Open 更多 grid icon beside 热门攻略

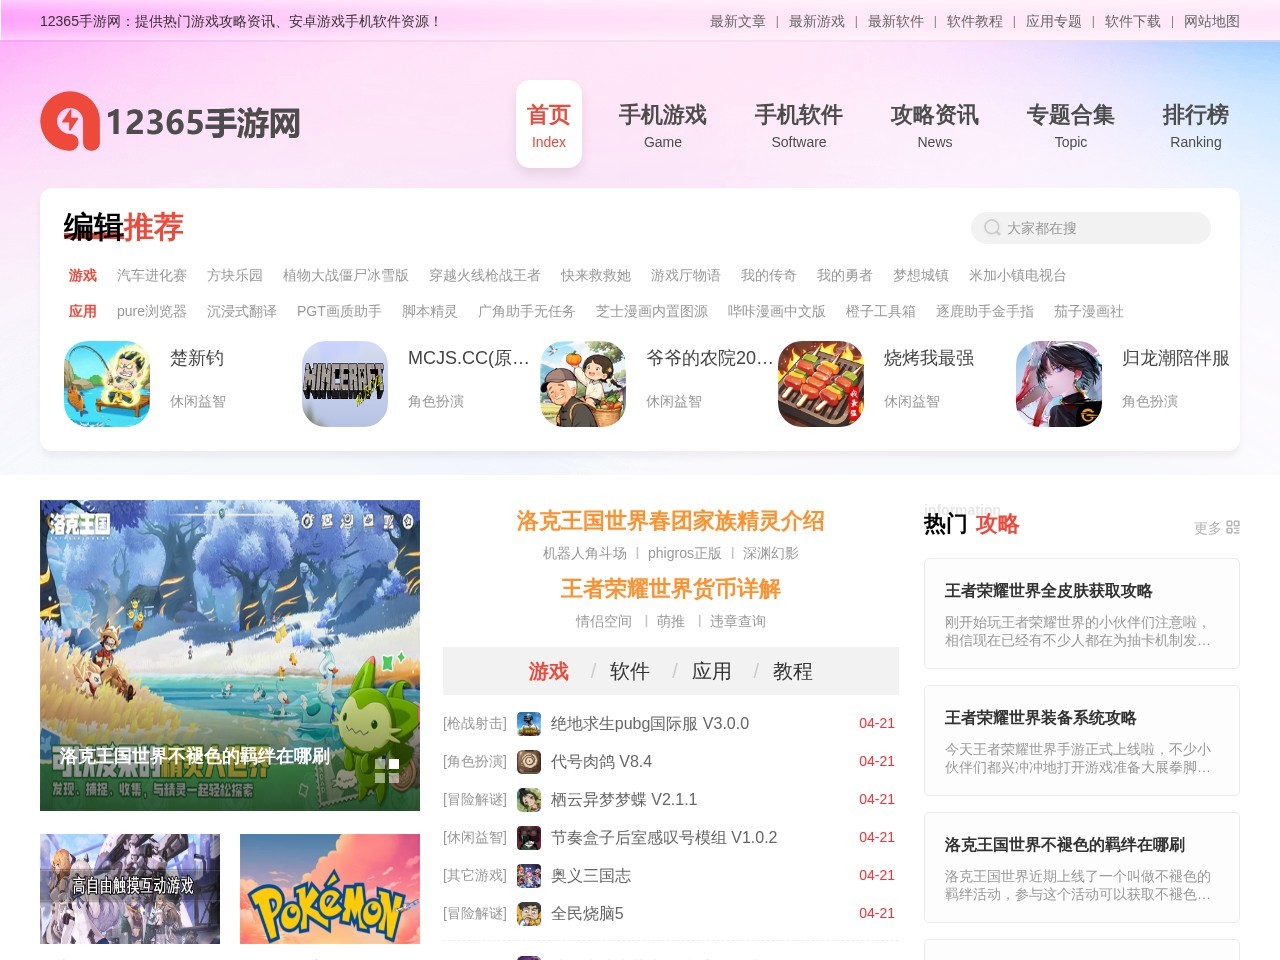[x=1232, y=527]
